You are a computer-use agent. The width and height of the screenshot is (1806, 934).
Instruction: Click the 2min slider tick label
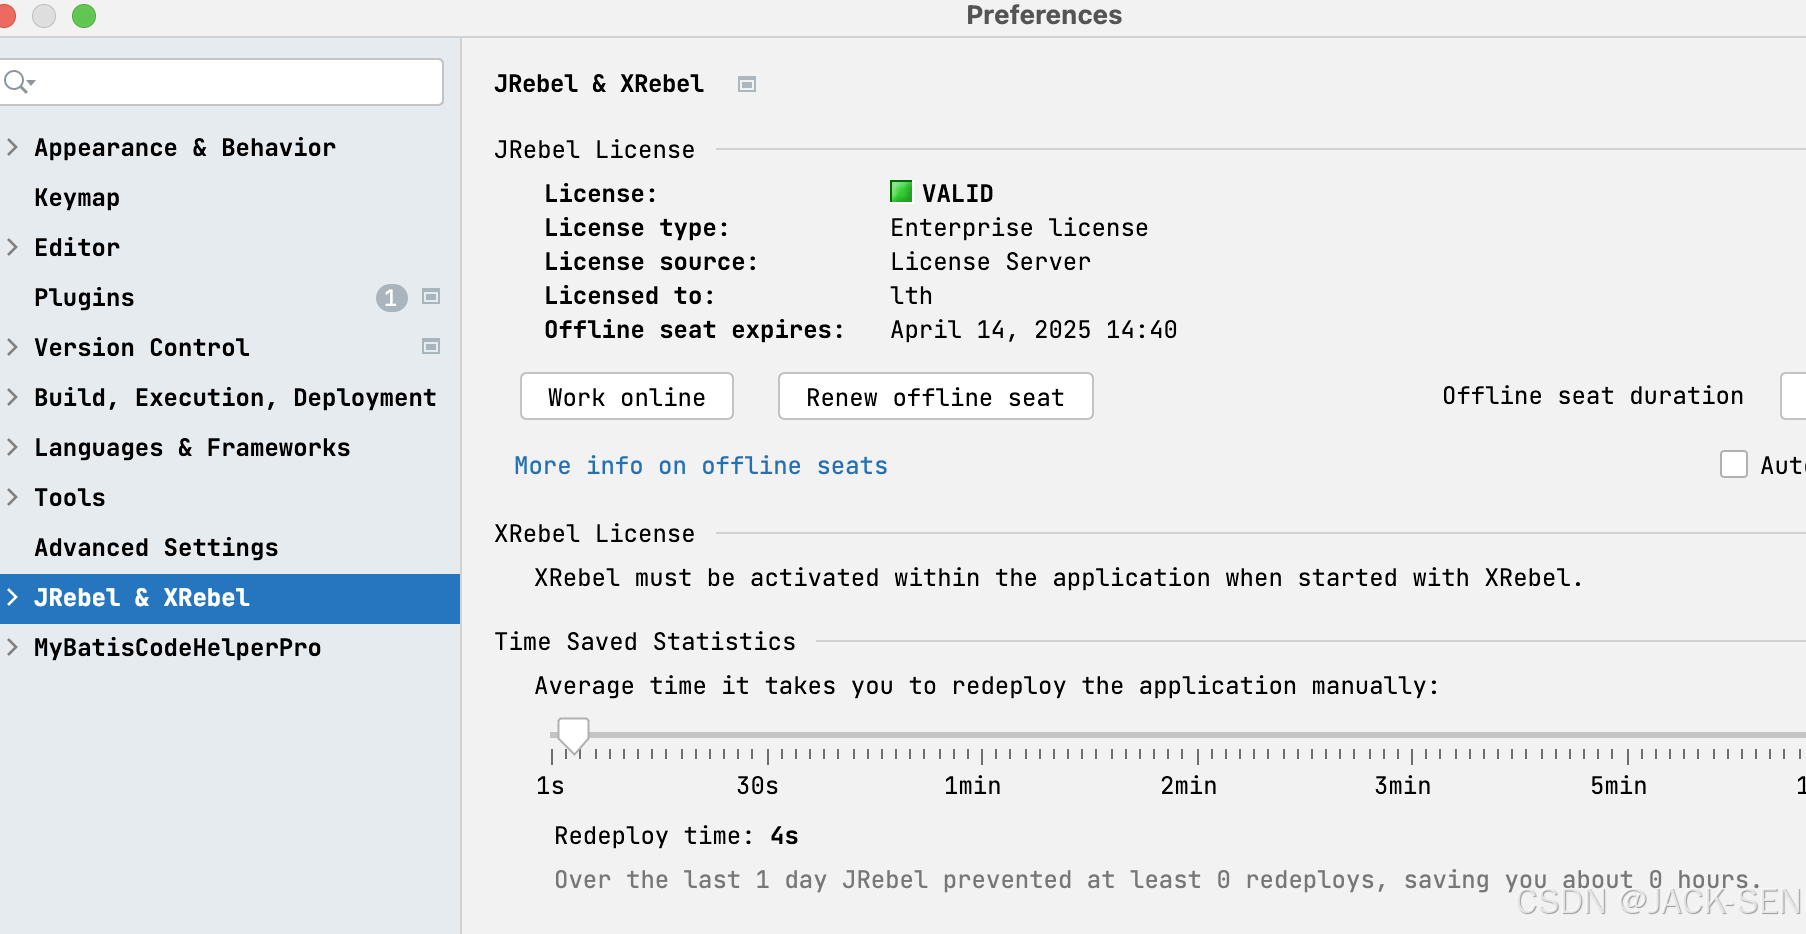tap(1188, 786)
